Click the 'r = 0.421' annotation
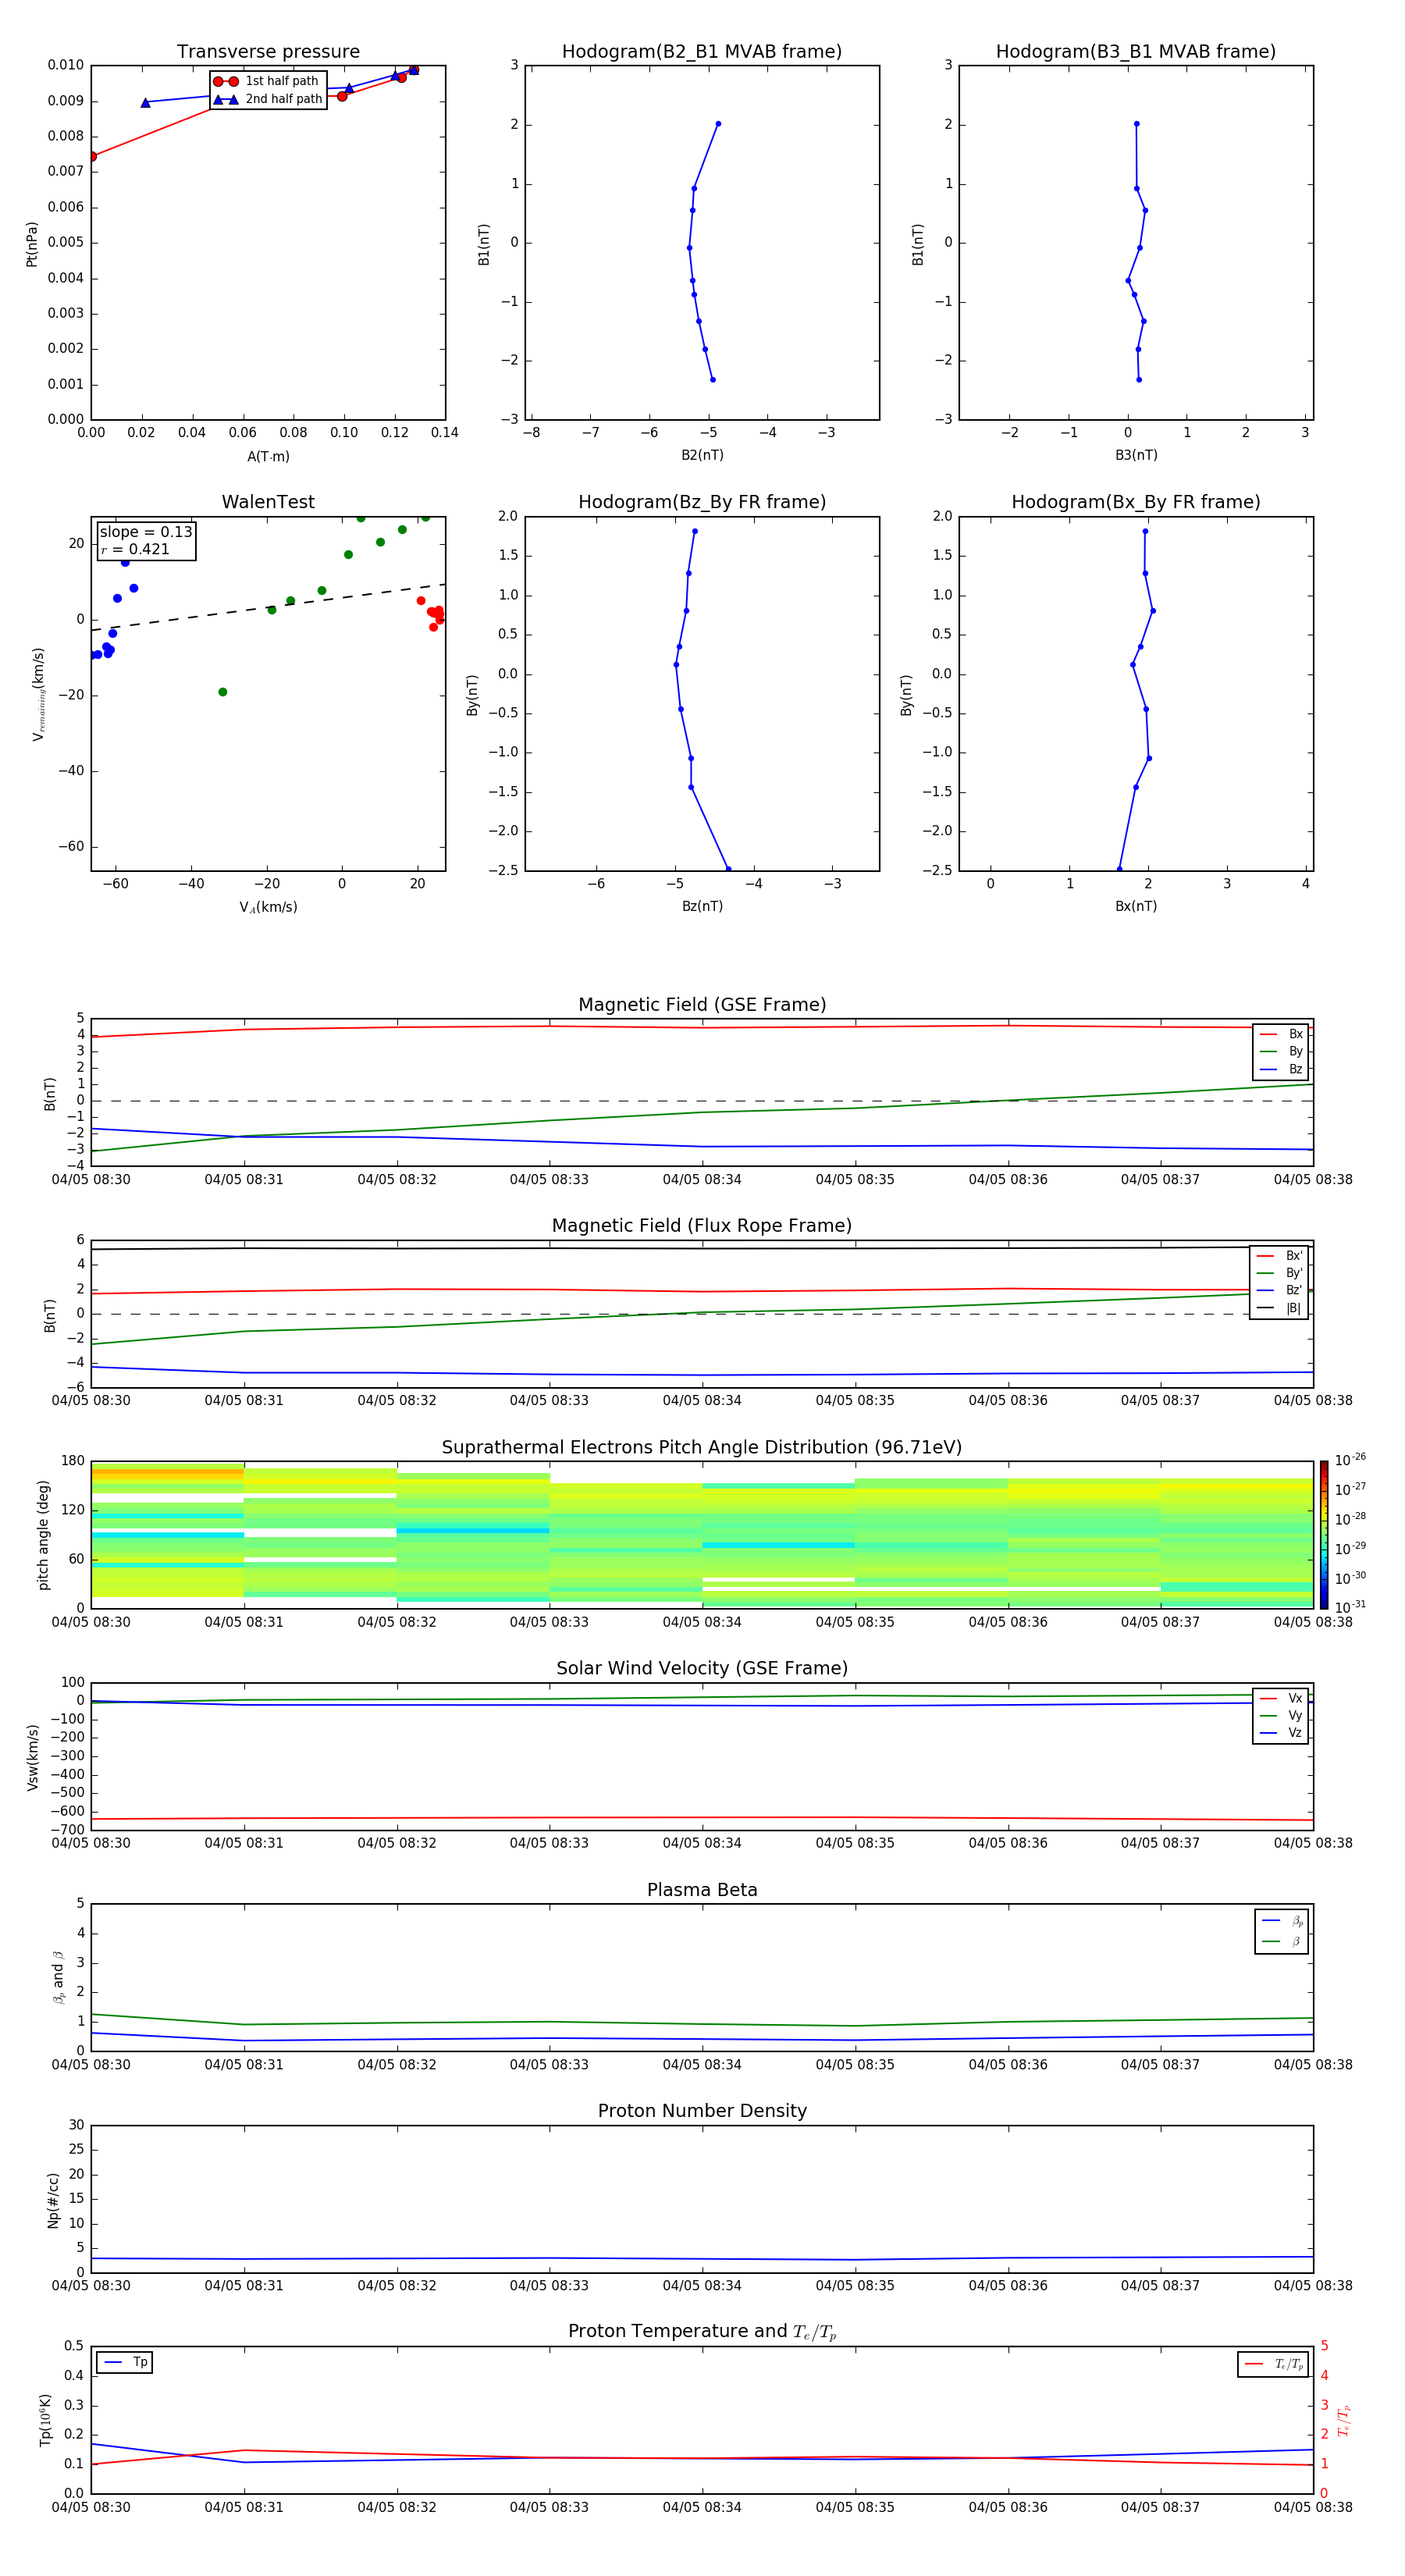 pos(135,549)
